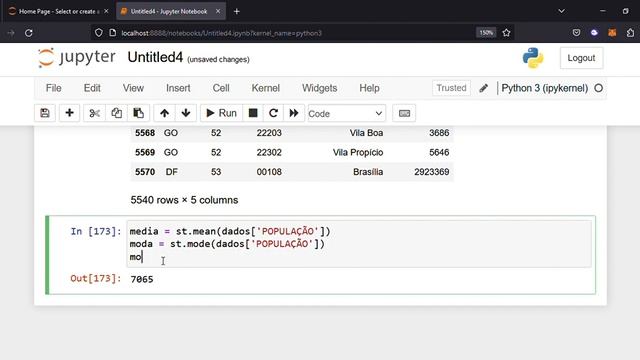Rename notebook by clicking Untitled4 title
The height and width of the screenshot is (360, 640).
[155, 58]
